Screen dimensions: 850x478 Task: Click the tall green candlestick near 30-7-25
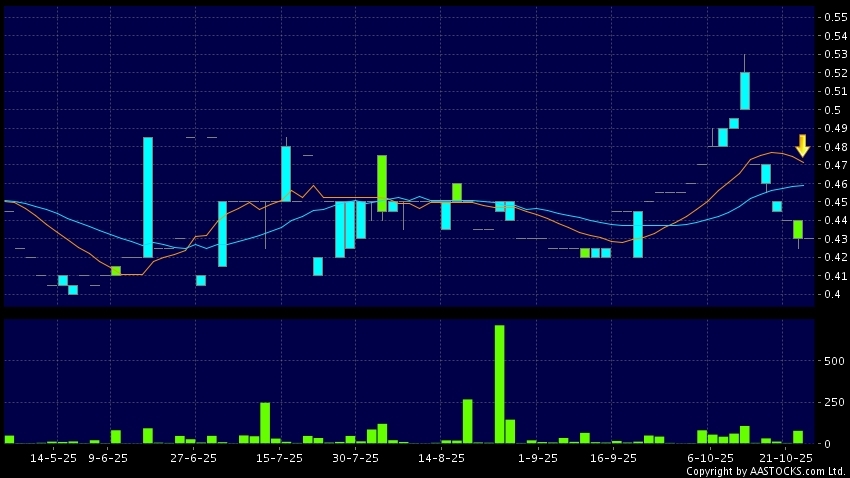click(382, 183)
